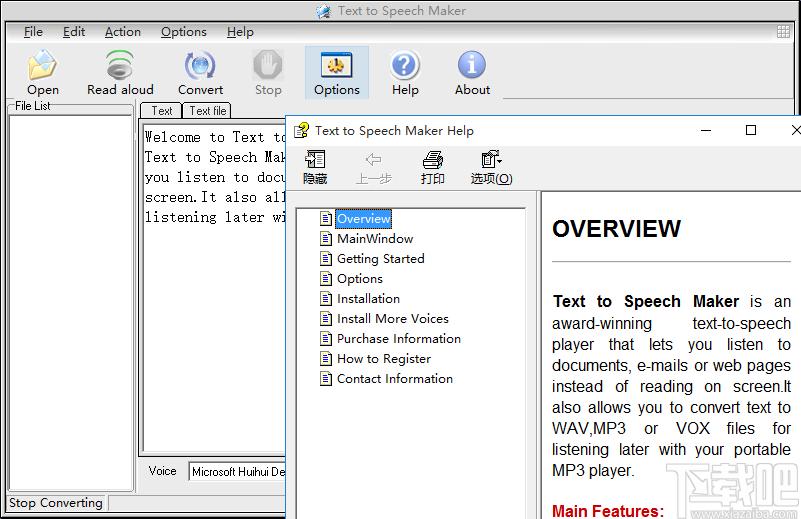Switch to the Text file tab
Image resolution: width=801 pixels, height=519 pixels.
tap(207, 110)
